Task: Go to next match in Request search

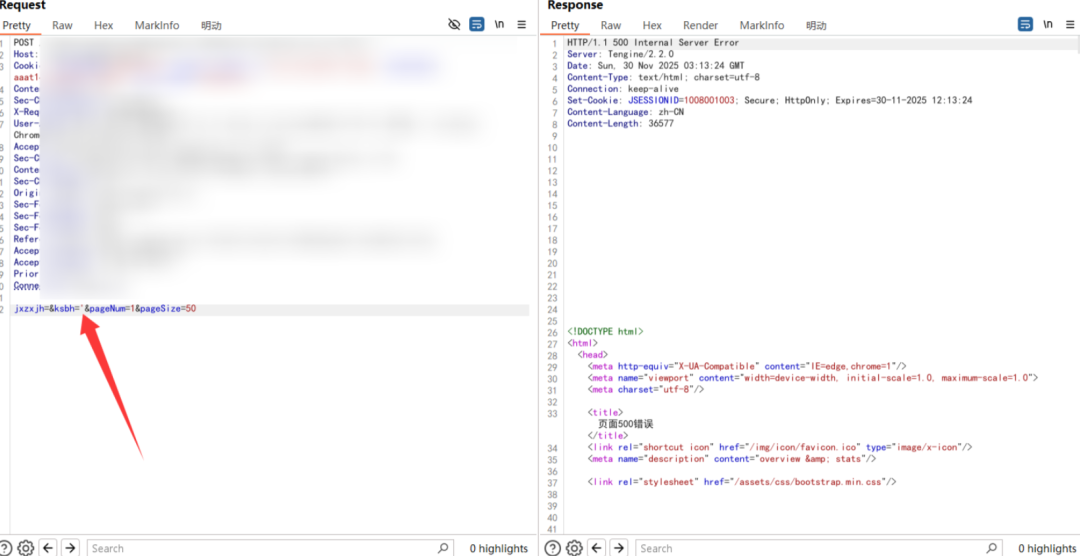Action: pyautogui.click(x=70, y=548)
